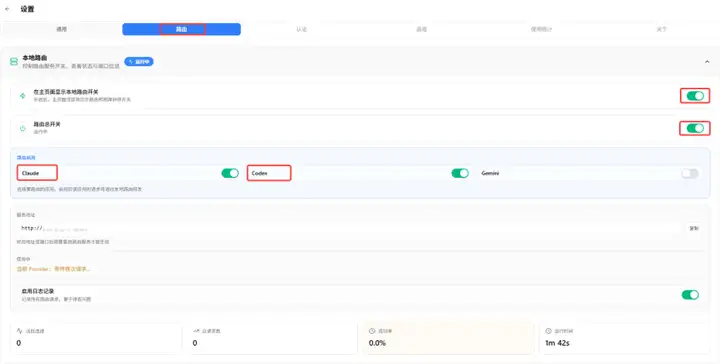Click the 0 value under 总请求数
The width and height of the screenshot is (720, 364).
click(x=195, y=343)
